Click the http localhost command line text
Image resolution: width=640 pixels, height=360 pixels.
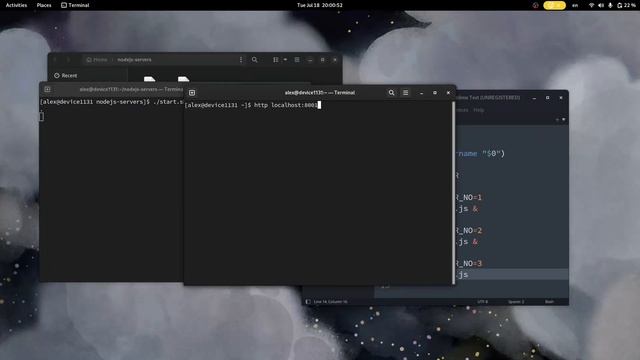(286, 105)
